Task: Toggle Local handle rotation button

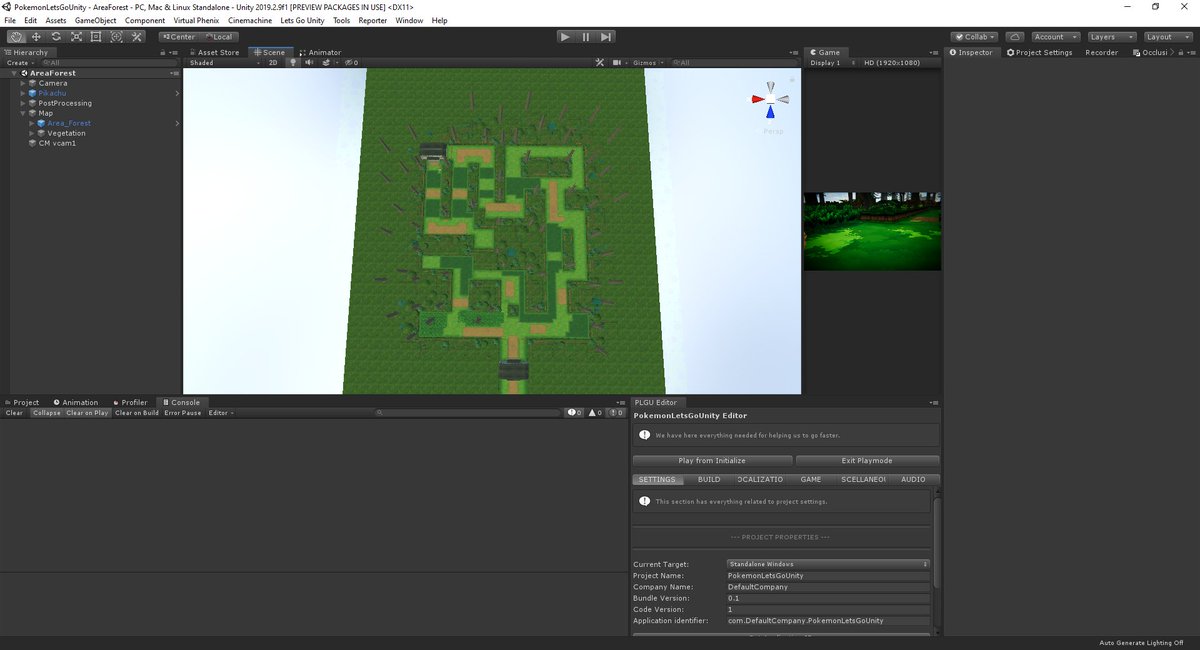Action: pos(218,37)
